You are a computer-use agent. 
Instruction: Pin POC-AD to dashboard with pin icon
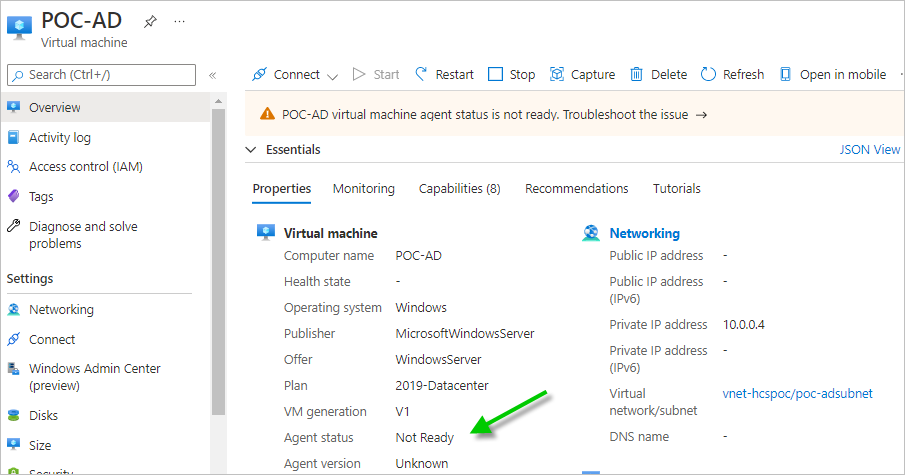pyautogui.click(x=150, y=22)
